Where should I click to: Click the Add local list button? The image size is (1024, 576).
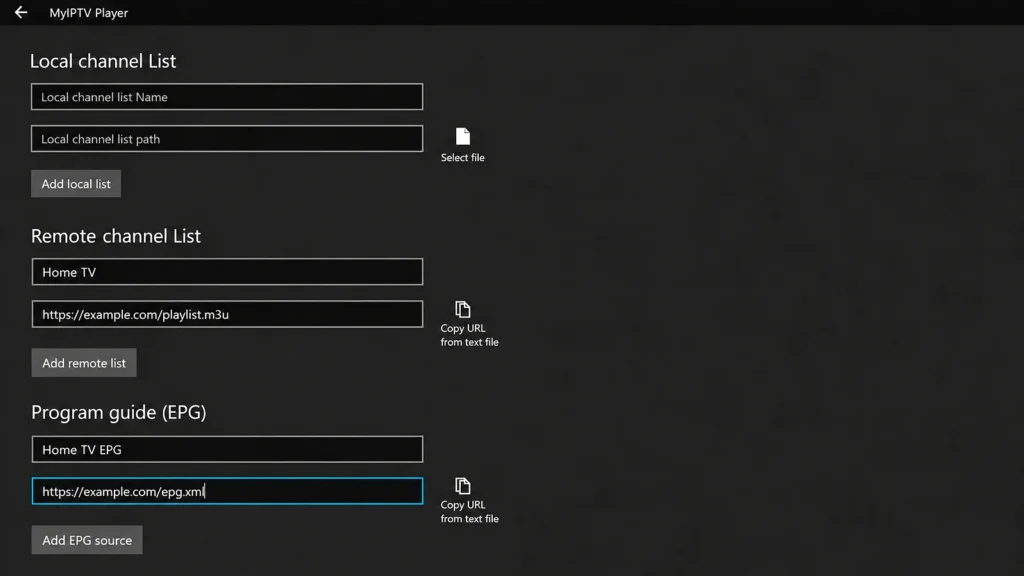pos(76,184)
